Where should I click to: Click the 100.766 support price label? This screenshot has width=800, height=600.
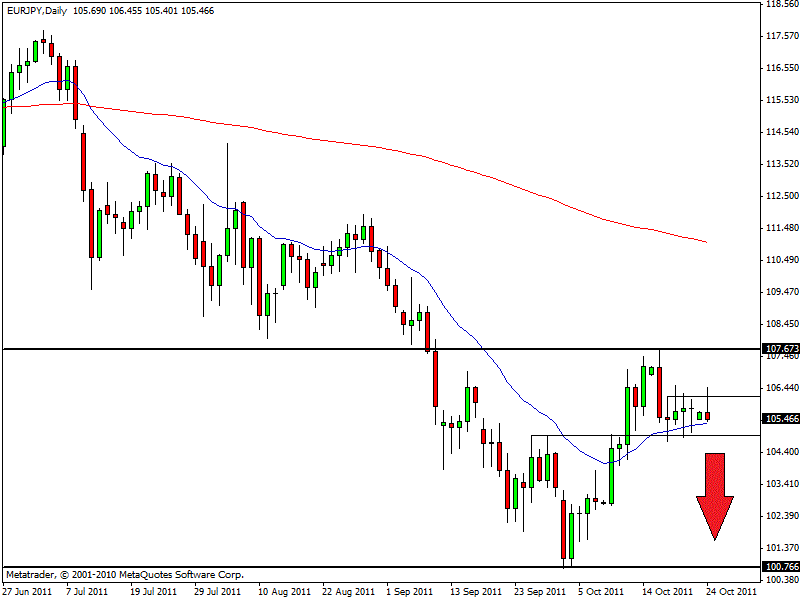(781, 567)
